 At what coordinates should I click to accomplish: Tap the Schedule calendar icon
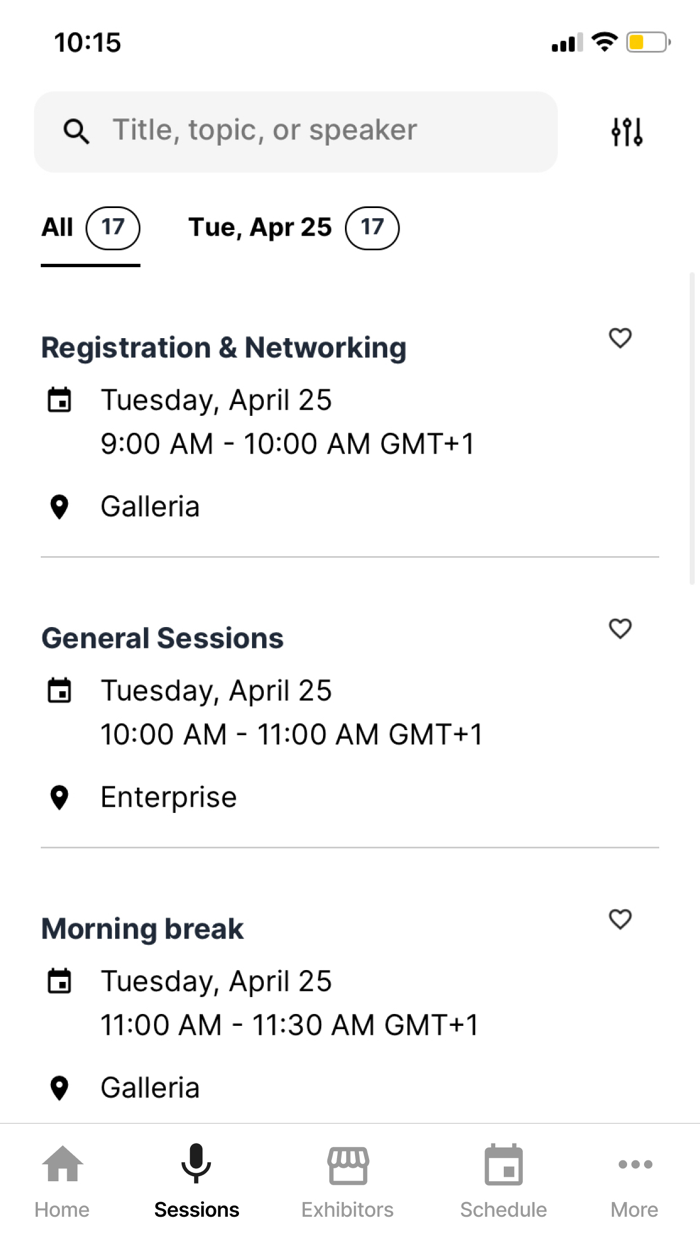click(x=503, y=1165)
